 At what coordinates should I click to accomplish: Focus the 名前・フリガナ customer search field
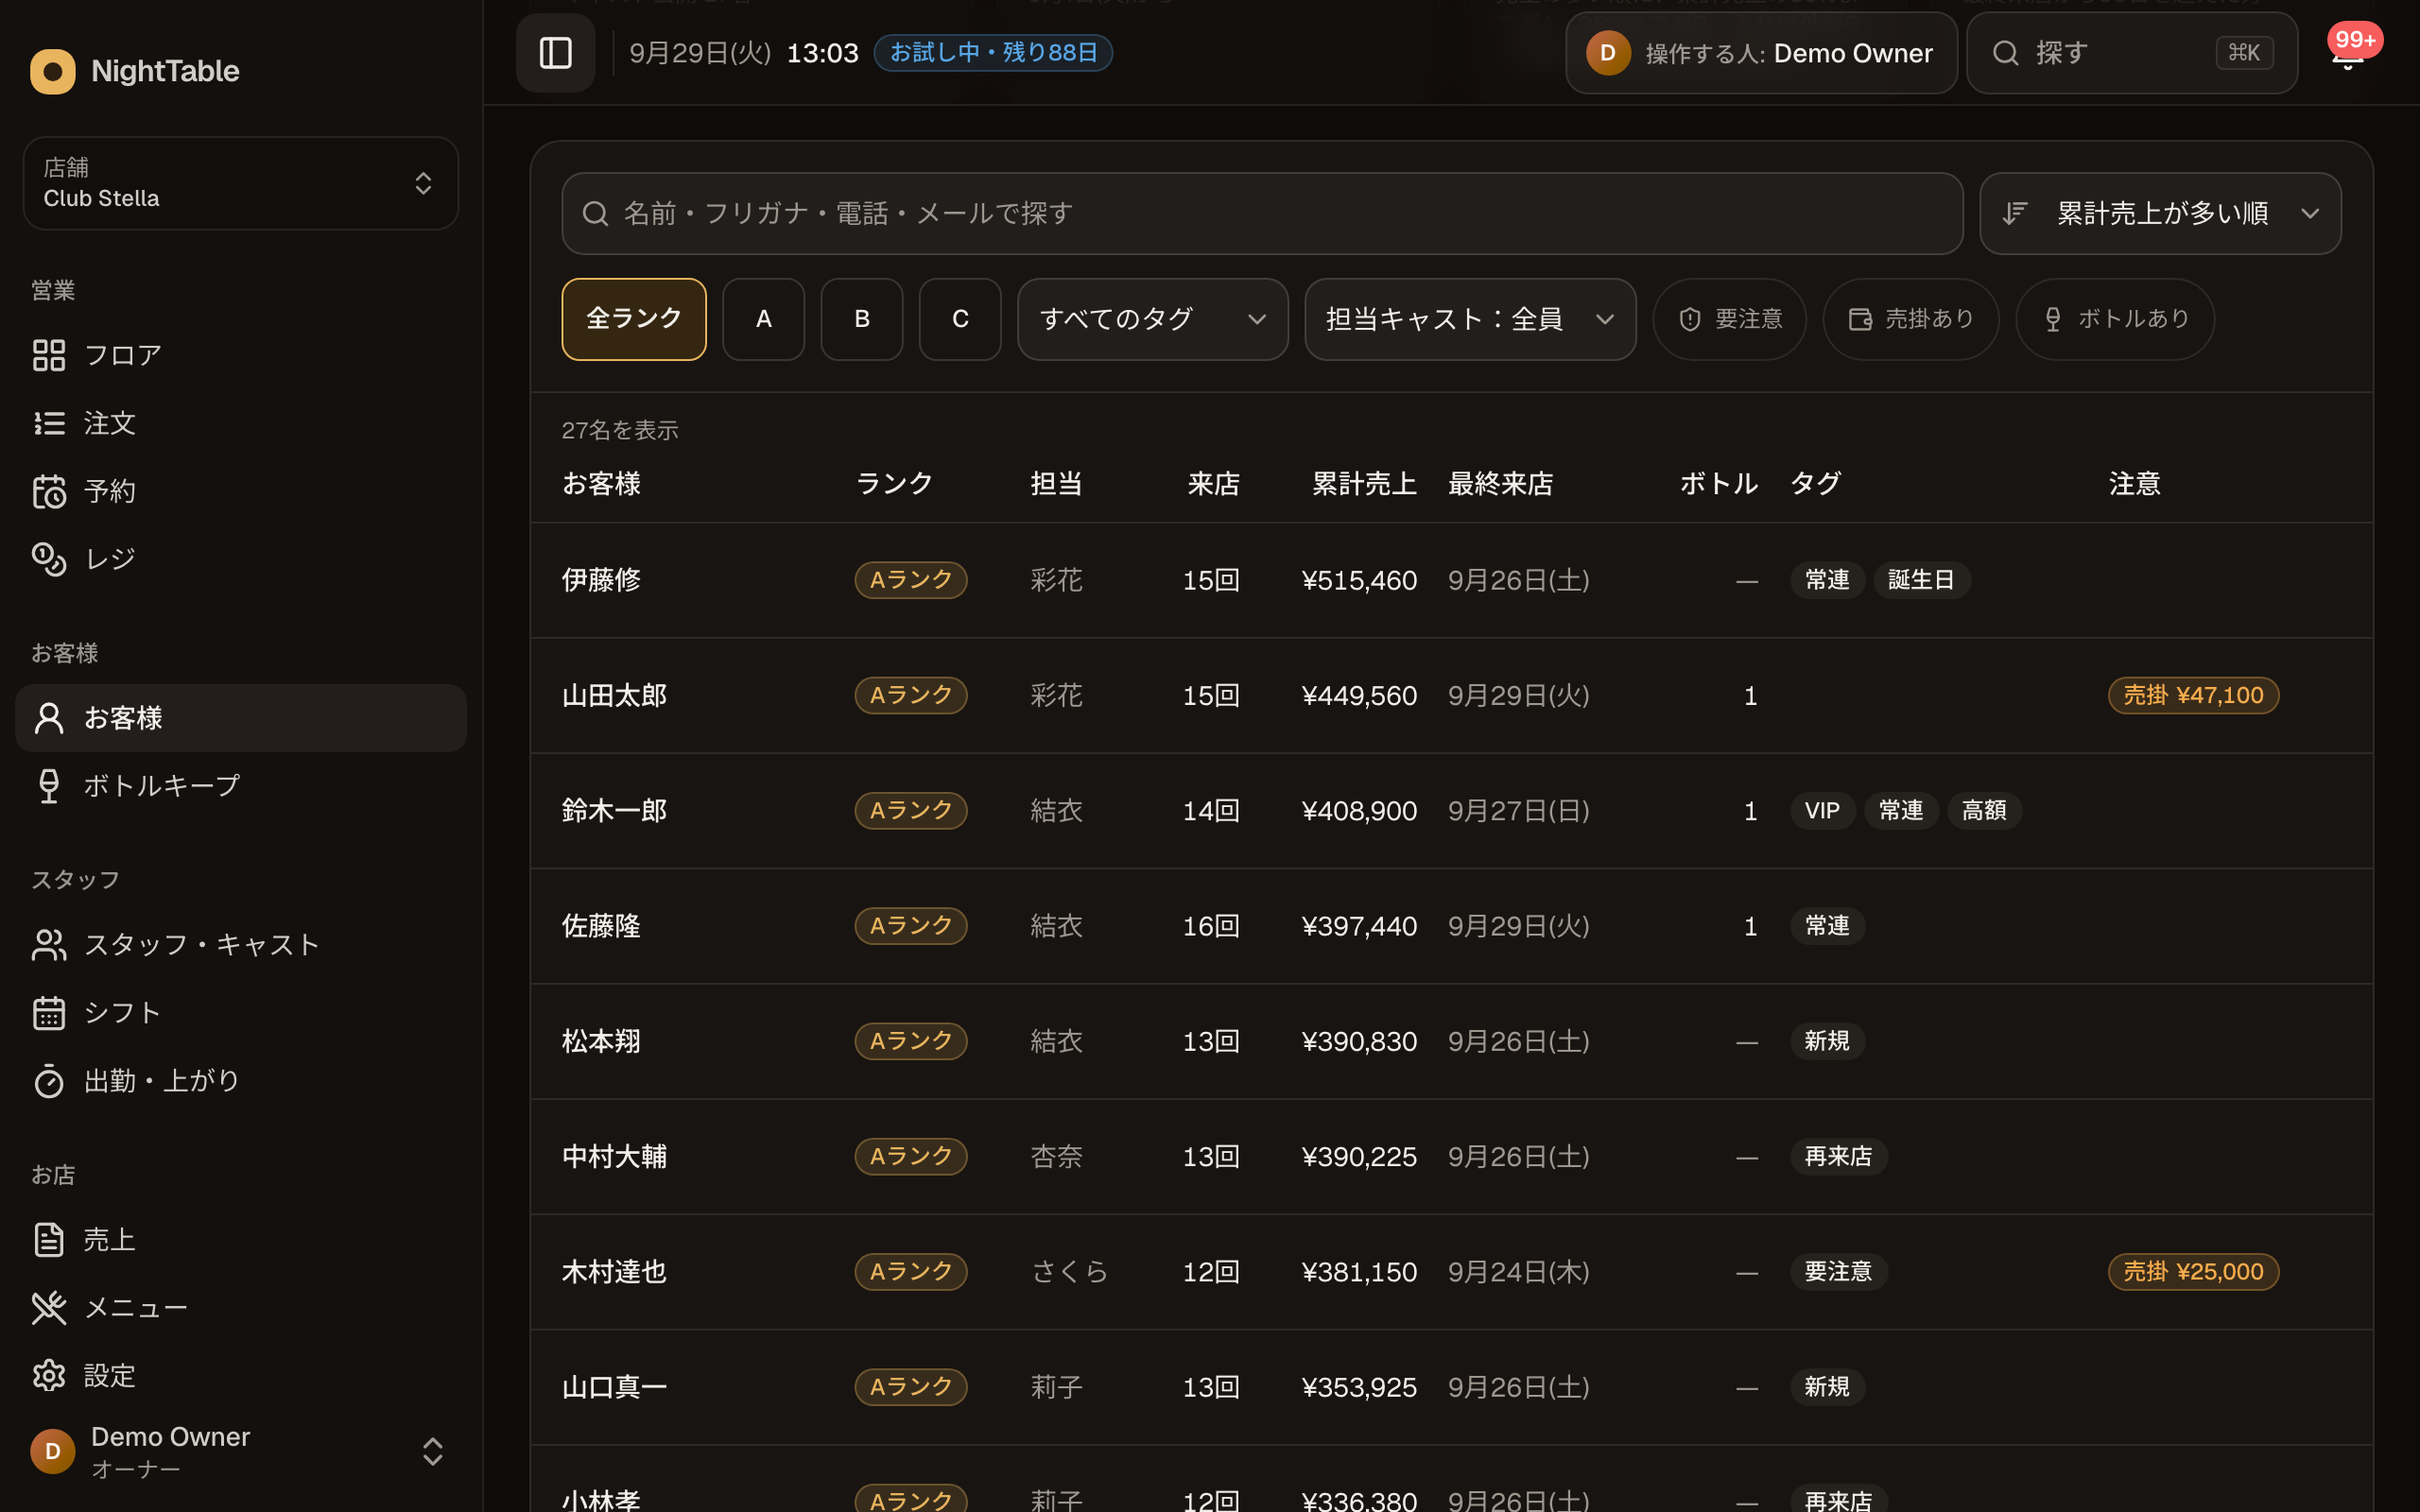coord(1262,214)
